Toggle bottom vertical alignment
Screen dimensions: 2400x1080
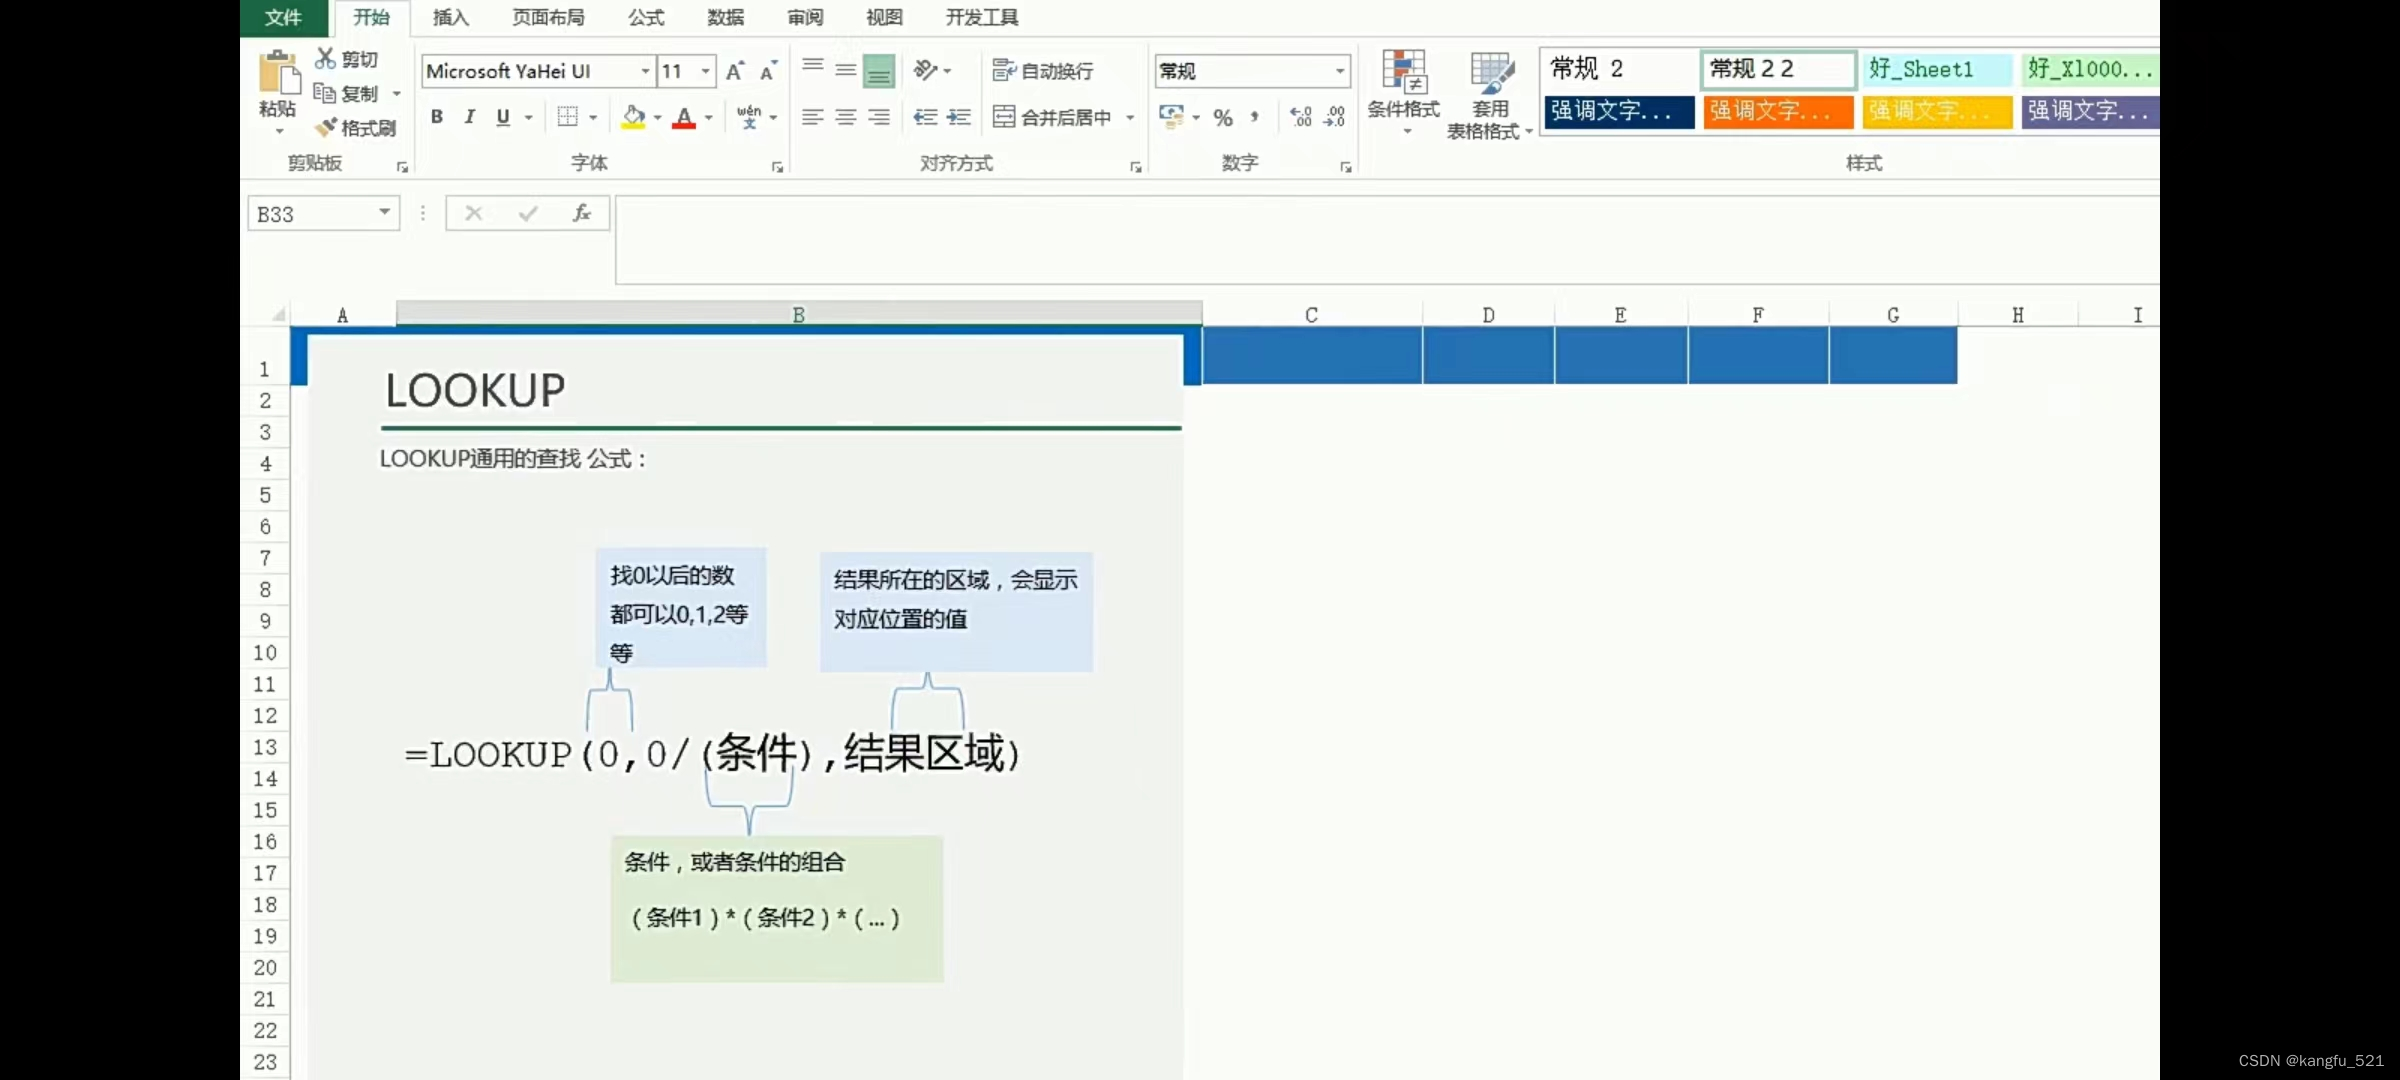tap(879, 70)
